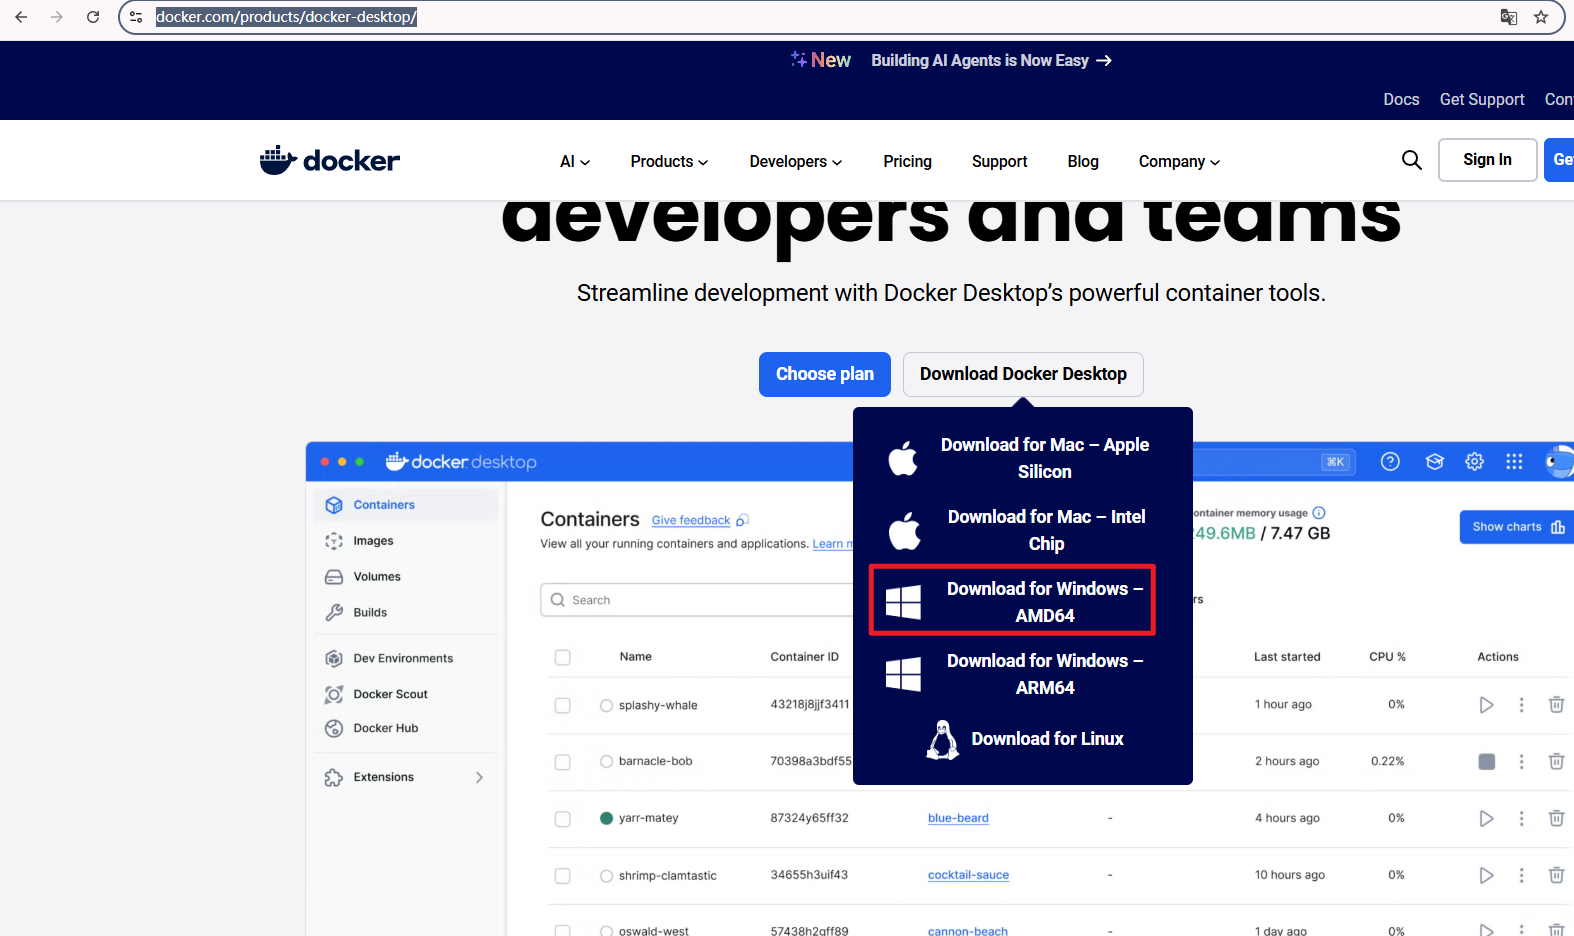Click the browser back arrow
This screenshot has width=1574, height=936.
point(21,17)
